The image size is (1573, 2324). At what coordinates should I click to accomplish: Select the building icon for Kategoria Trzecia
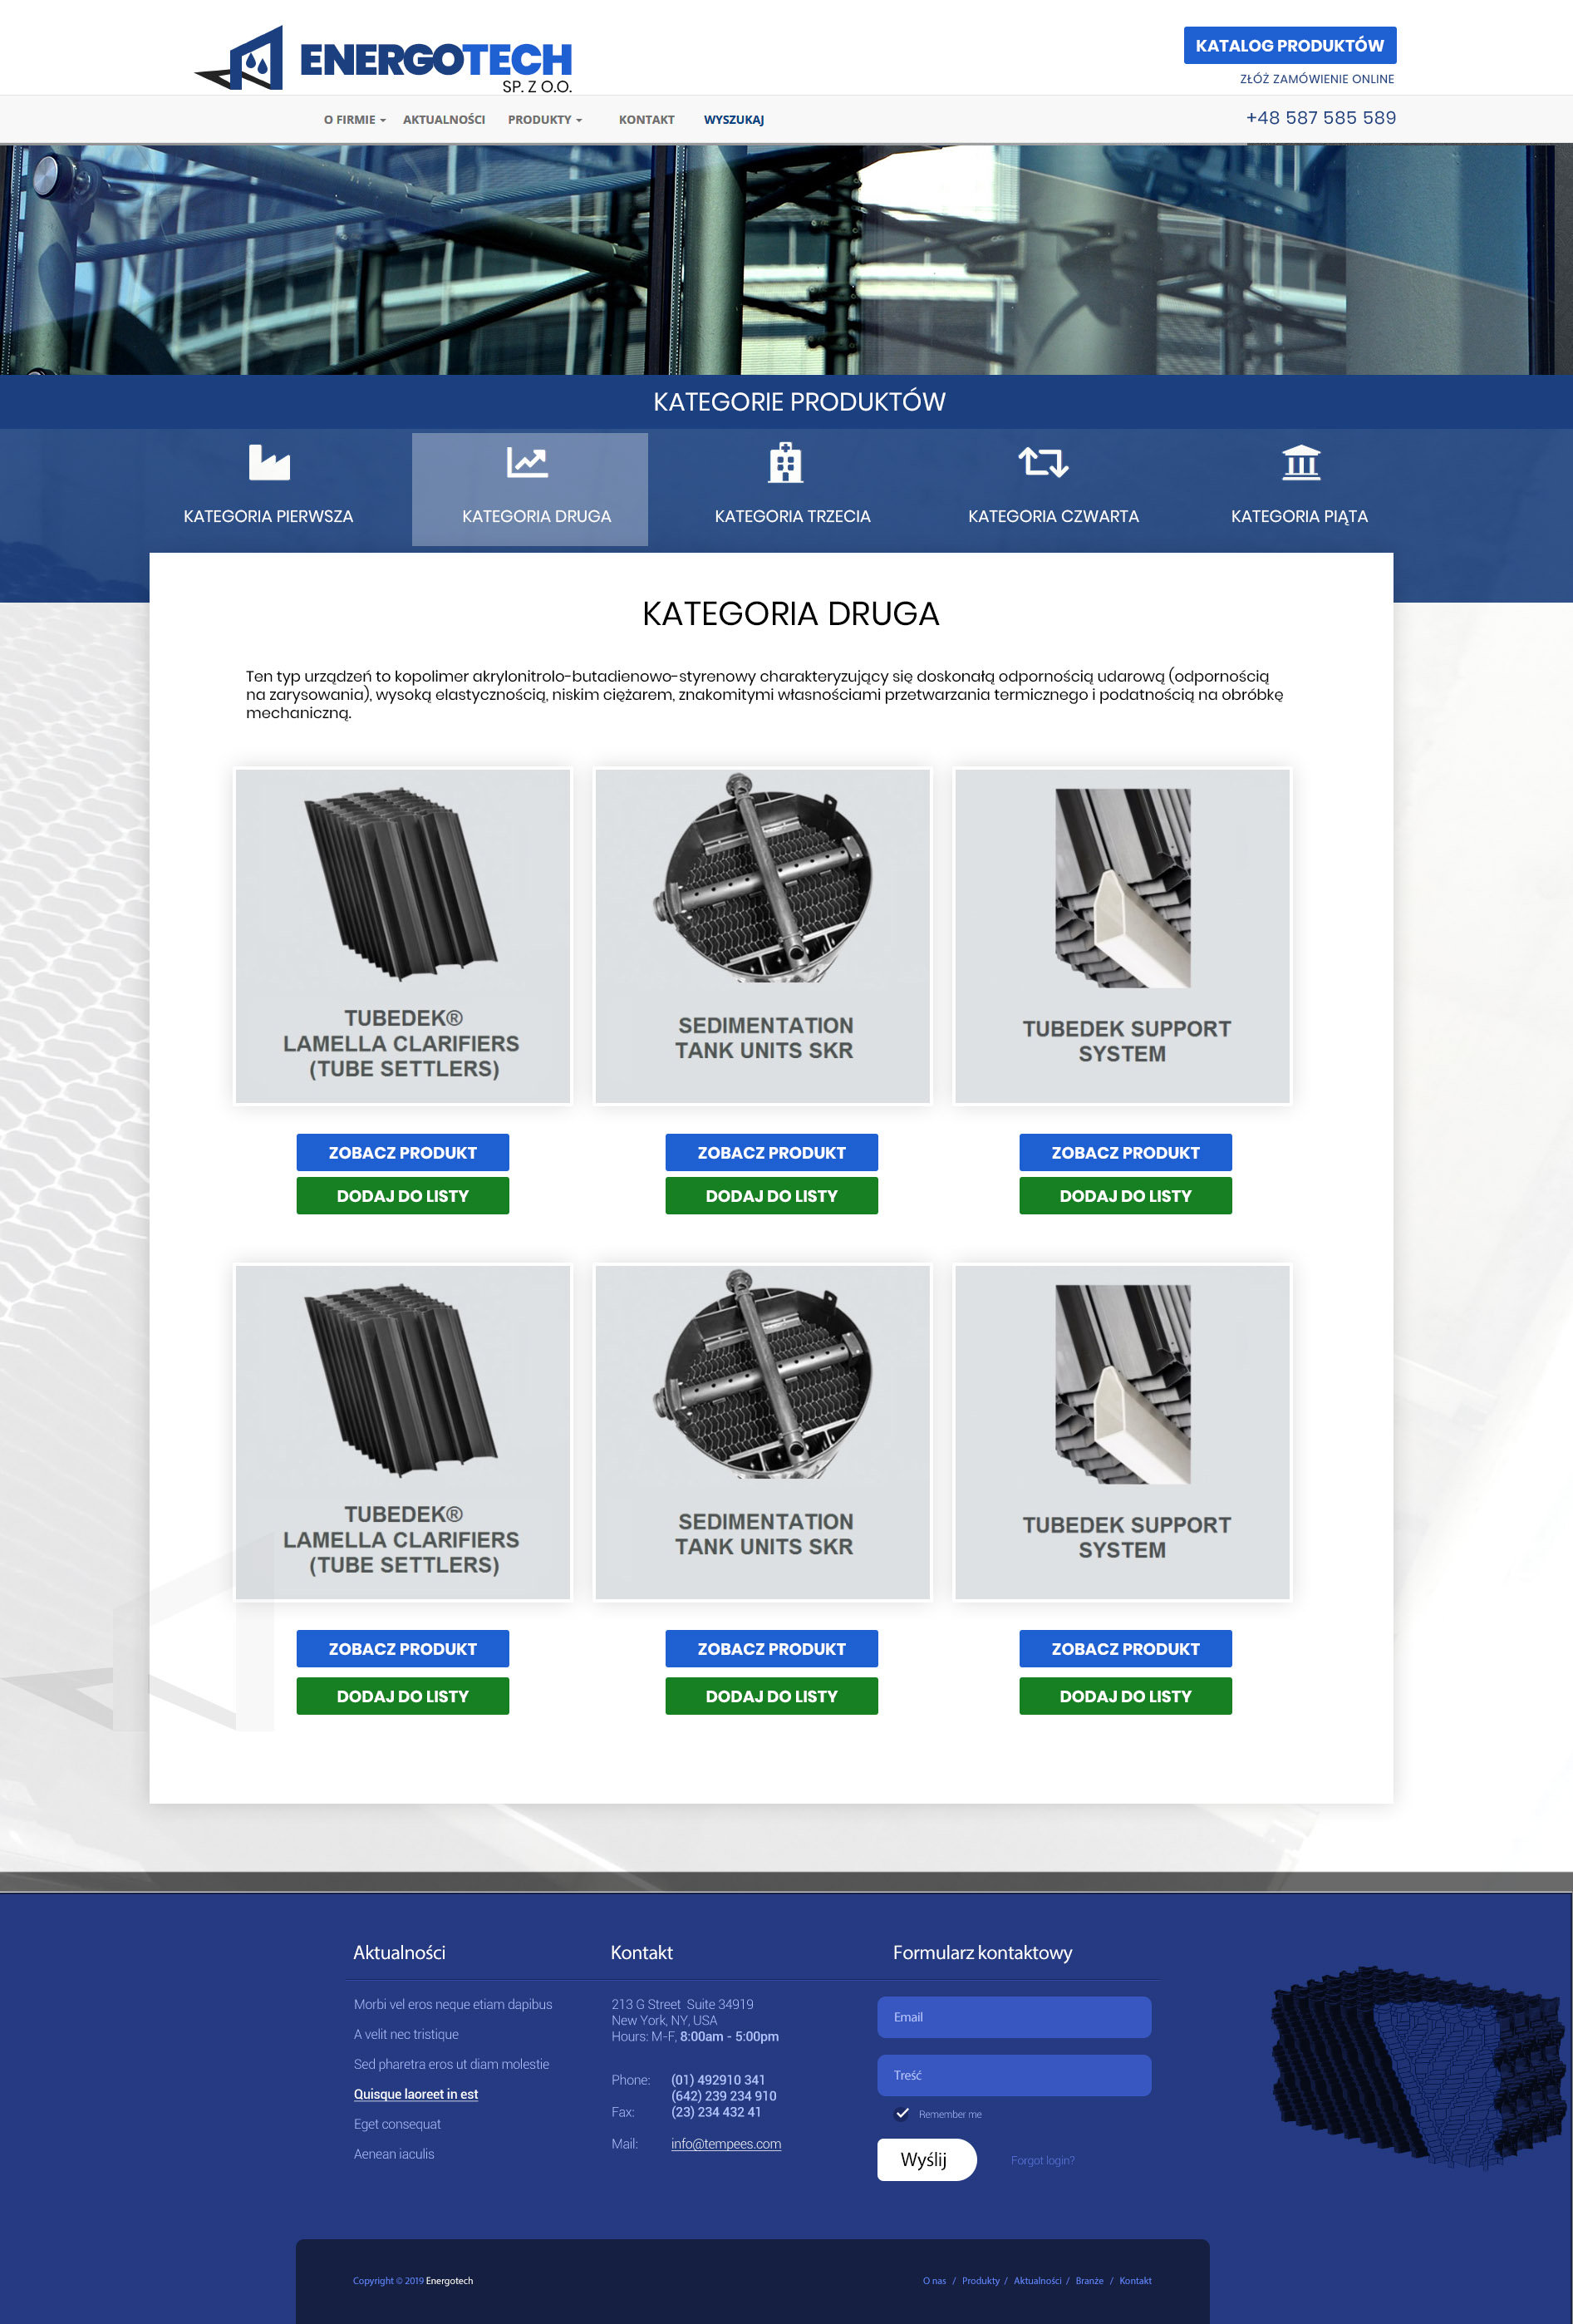[x=785, y=462]
